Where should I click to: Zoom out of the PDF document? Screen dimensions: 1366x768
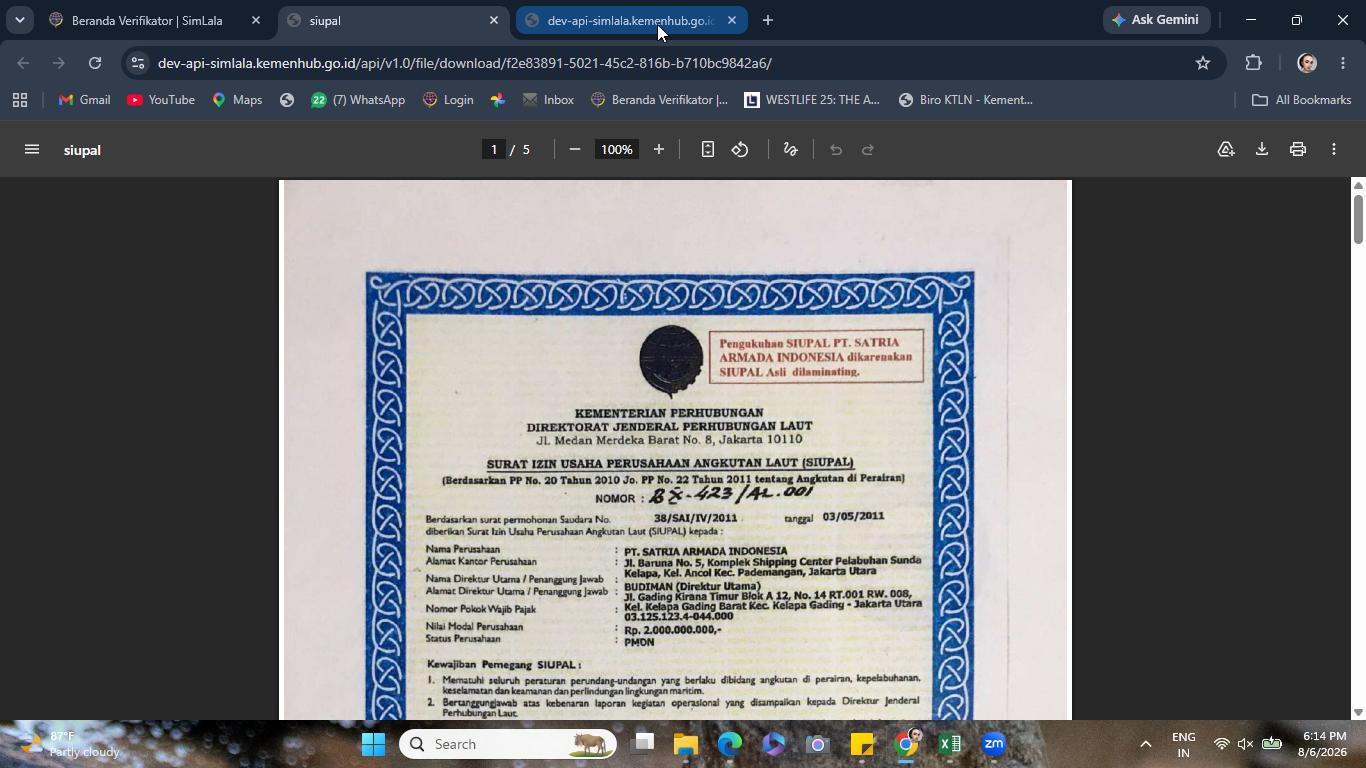coord(575,149)
